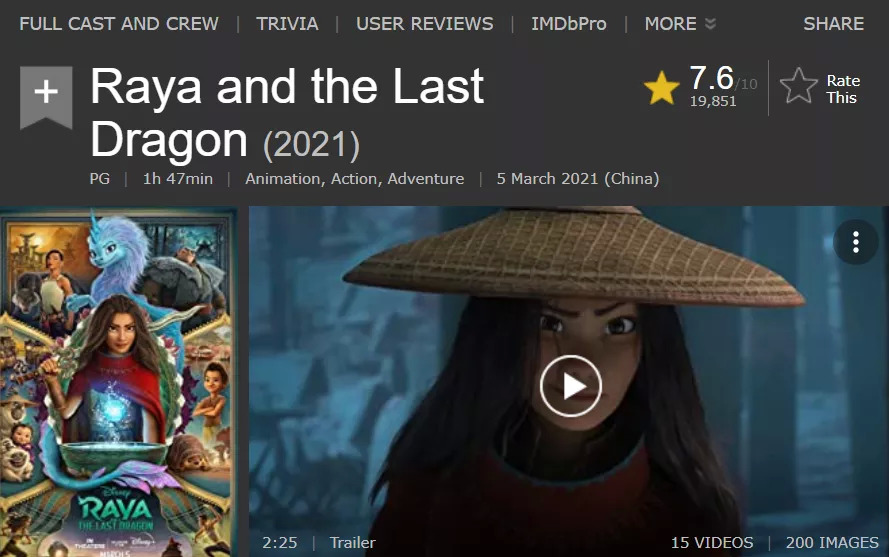889x557 pixels.
Task: Open the three-dot video options menu
Action: pos(856,242)
